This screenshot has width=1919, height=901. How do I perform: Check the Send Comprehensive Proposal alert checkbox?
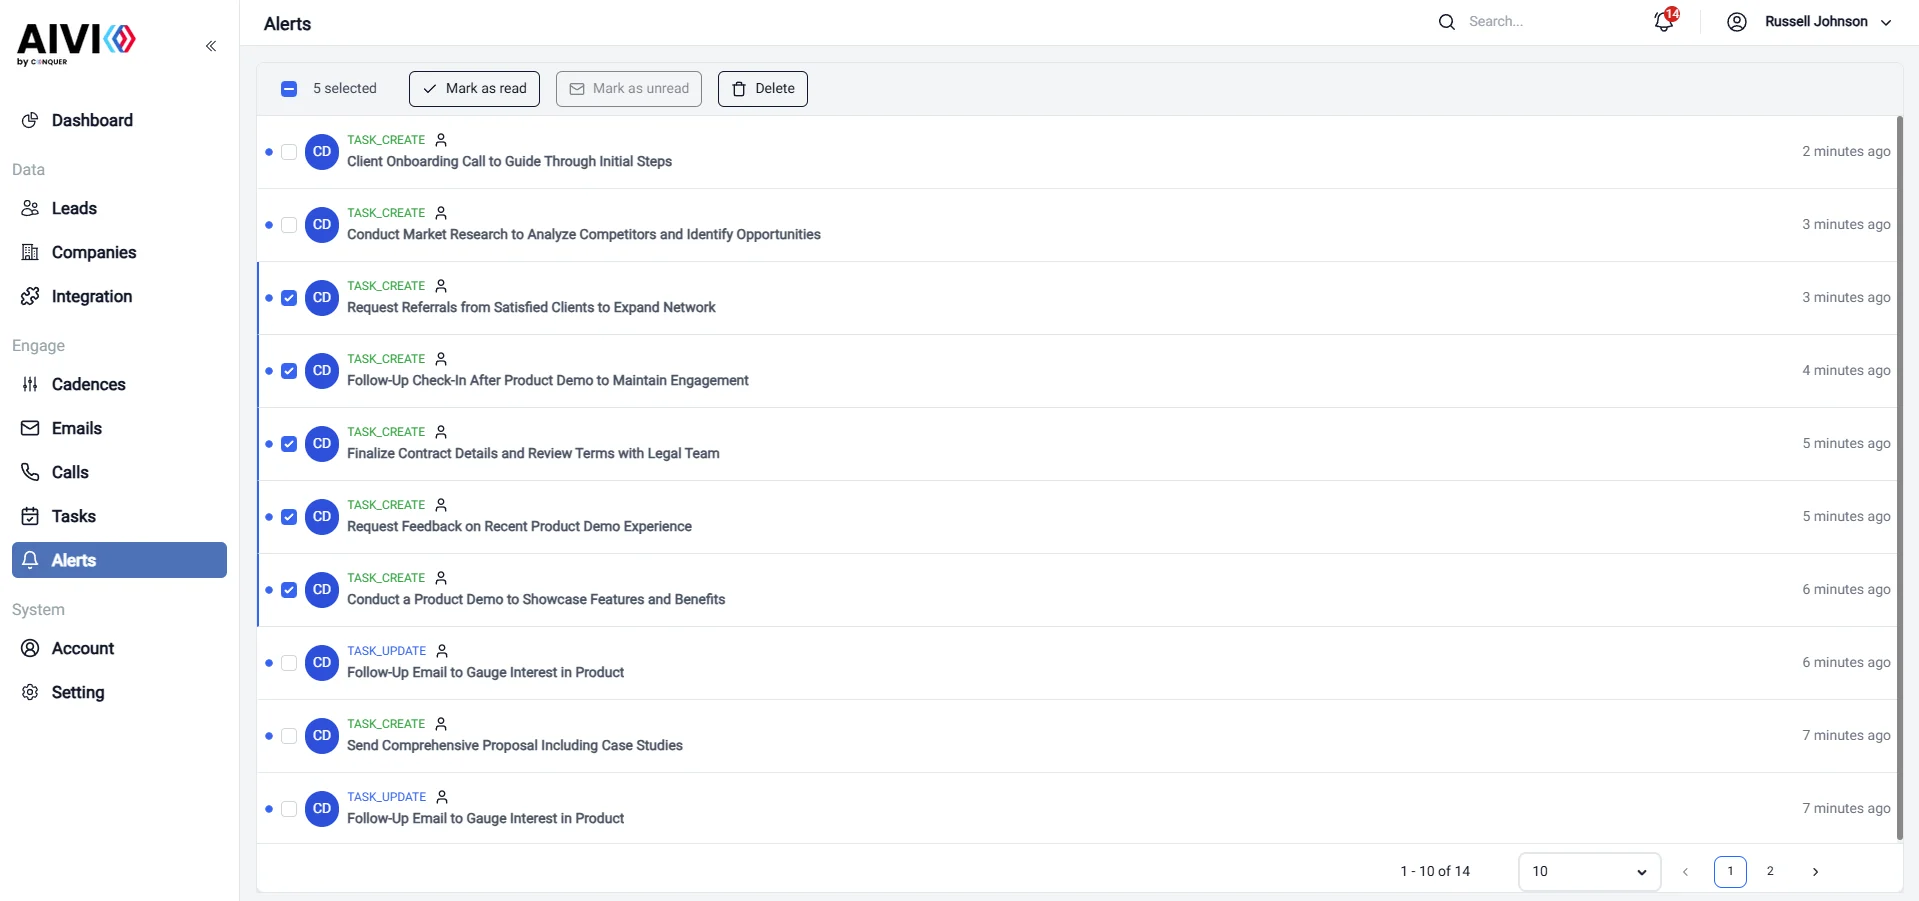[x=289, y=736]
